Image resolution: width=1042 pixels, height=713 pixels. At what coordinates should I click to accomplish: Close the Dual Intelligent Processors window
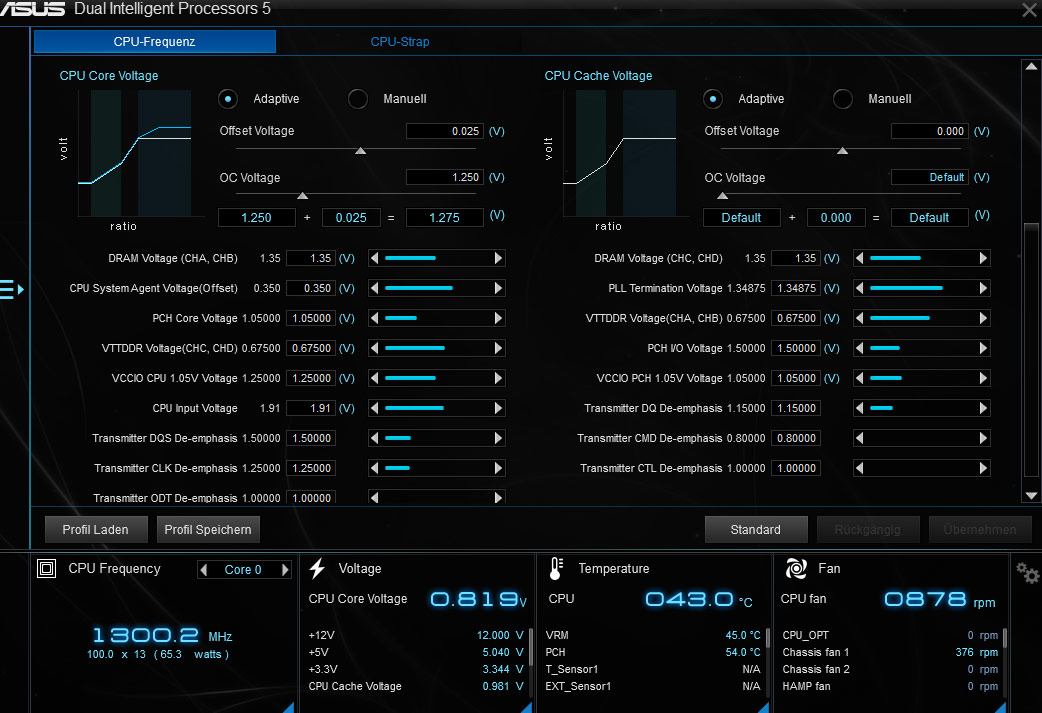[1029, 10]
